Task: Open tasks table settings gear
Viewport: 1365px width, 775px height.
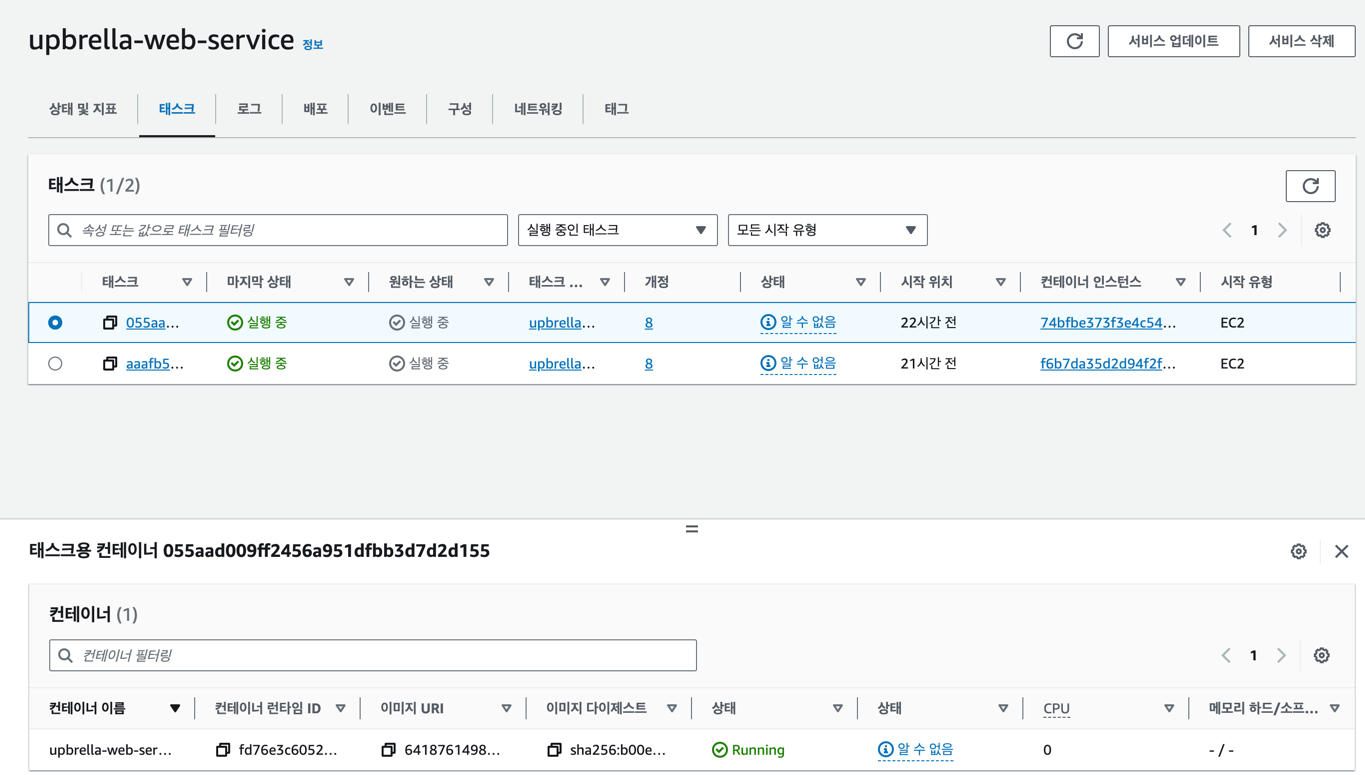Action: (1322, 230)
